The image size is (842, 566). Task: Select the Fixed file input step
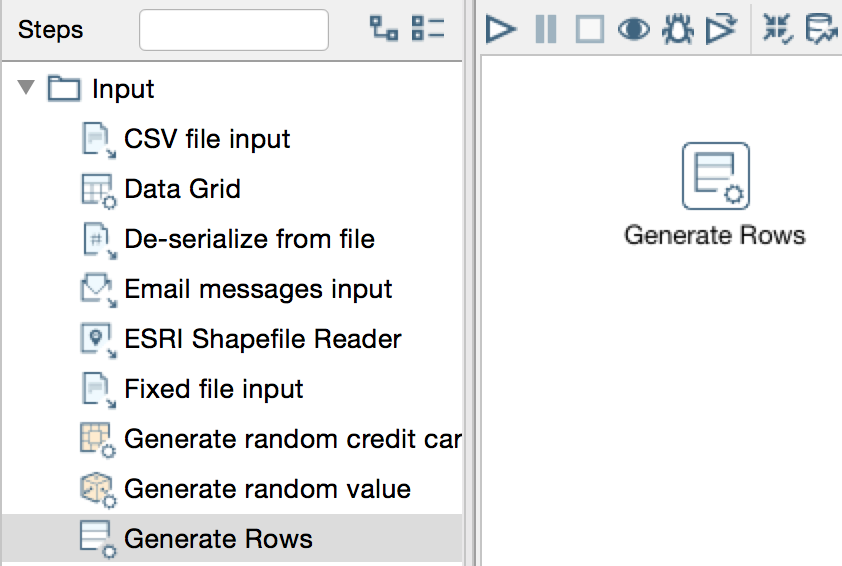(213, 389)
